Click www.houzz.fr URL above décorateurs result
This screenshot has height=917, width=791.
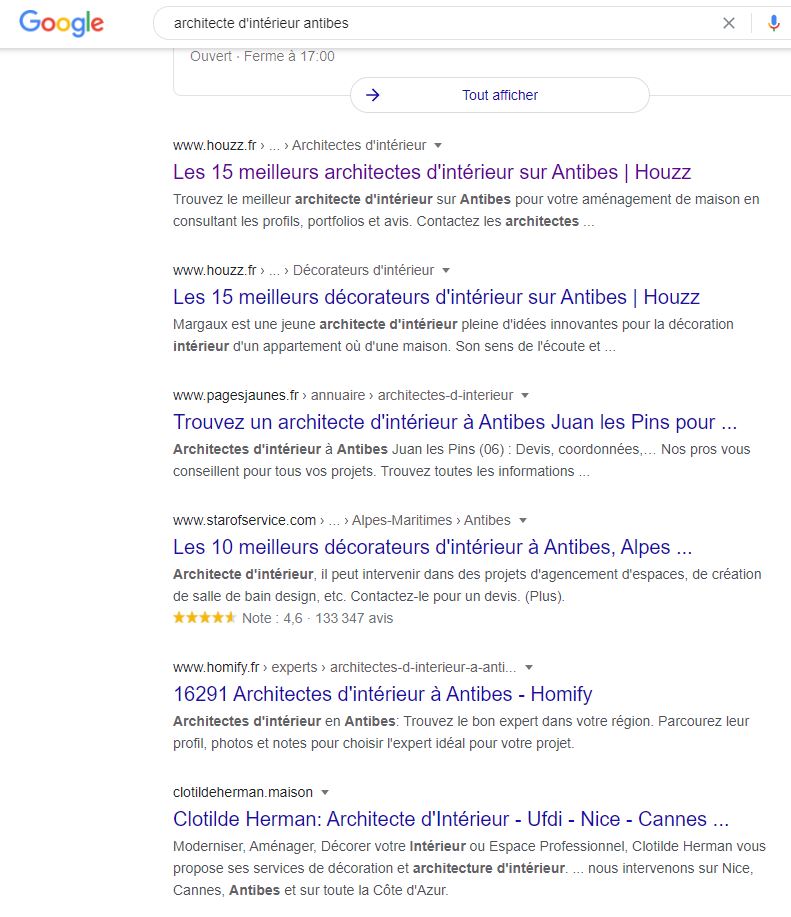point(215,270)
